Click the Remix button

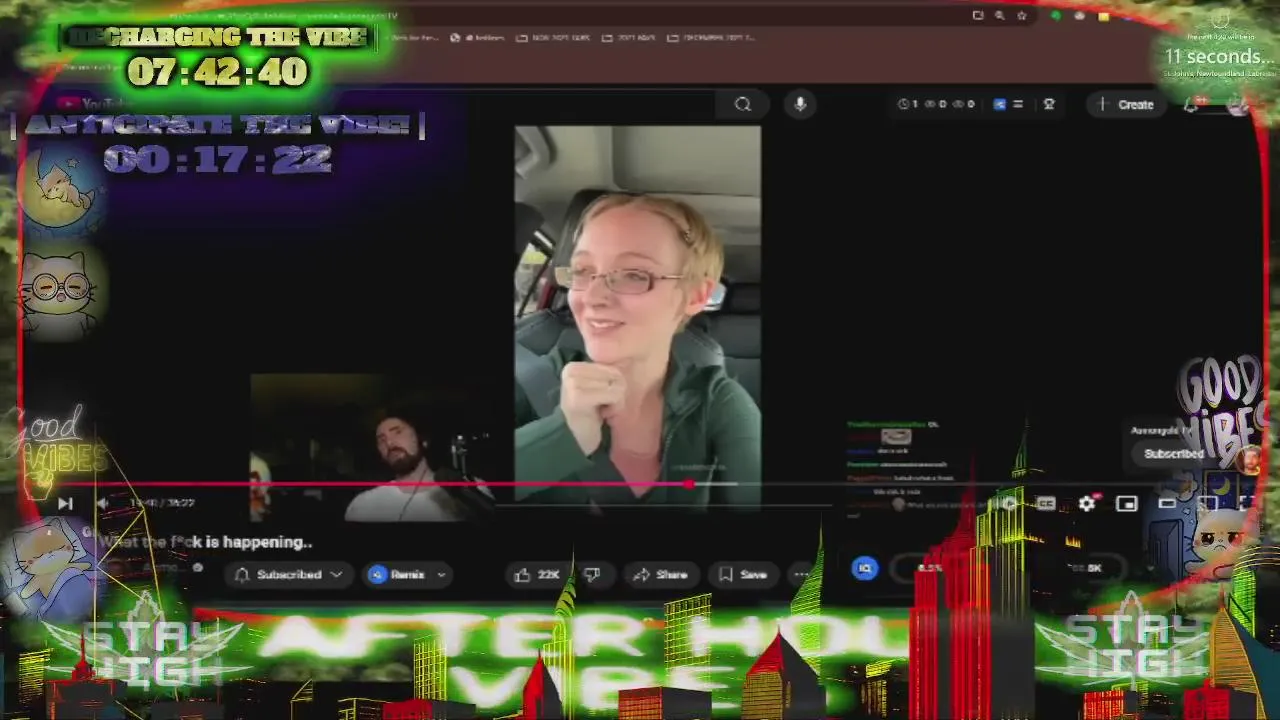click(x=398, y=574)
